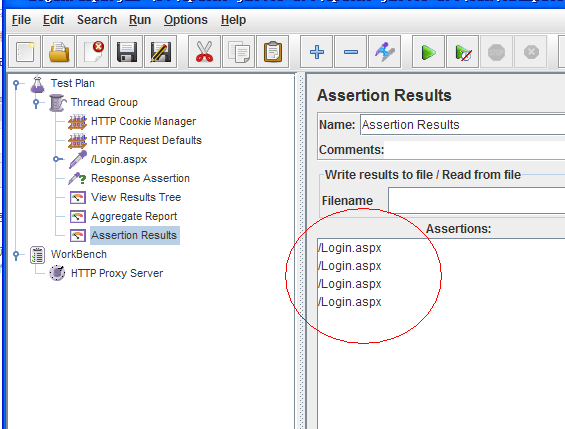Viewport: 565px width, 429px height.
Task: Select Thread Group in the tree
Action: [x=104, y=103]
